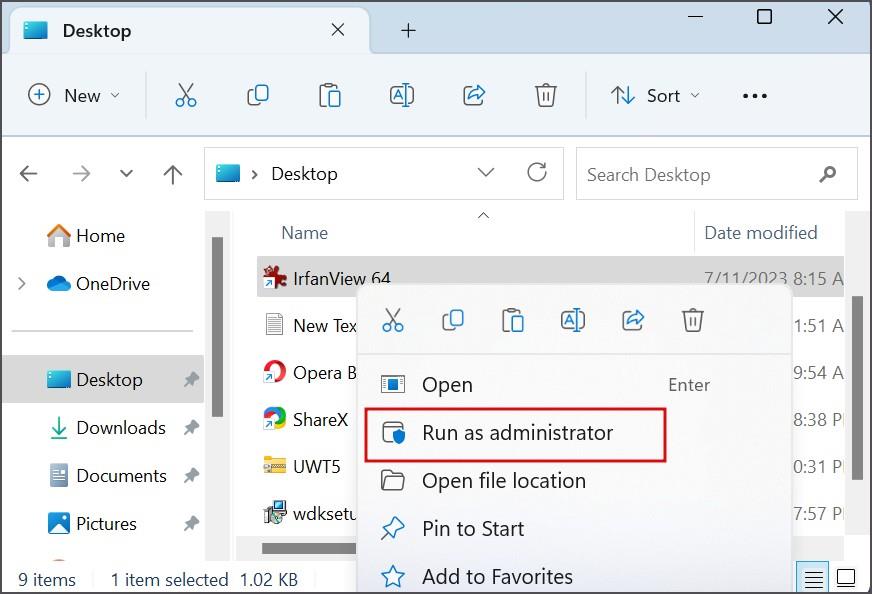Click the Search Desktop field
This screenshot has height=594, width=872.
click(x=716, y=174)
